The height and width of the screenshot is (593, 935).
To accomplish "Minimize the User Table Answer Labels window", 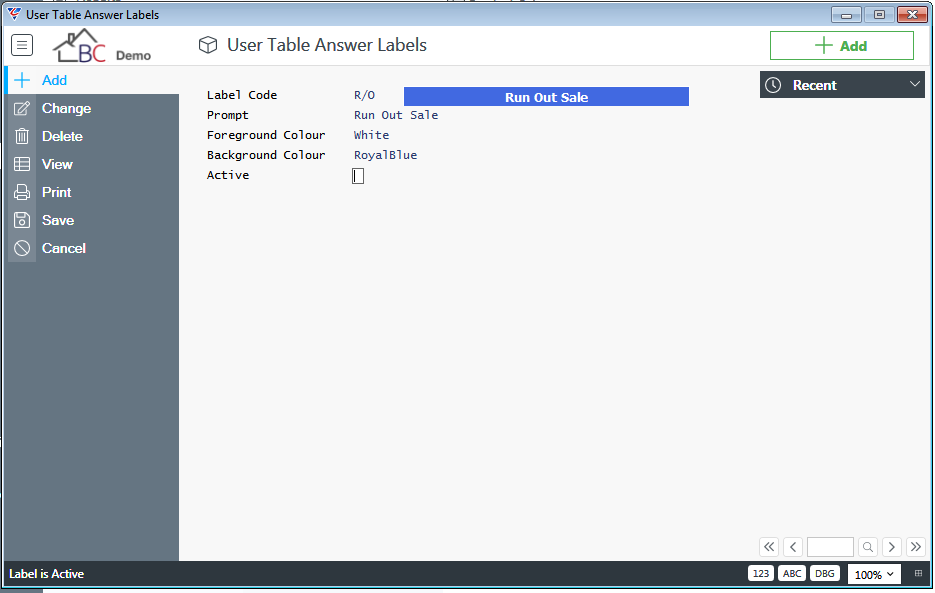I will (x=846, y=14).
